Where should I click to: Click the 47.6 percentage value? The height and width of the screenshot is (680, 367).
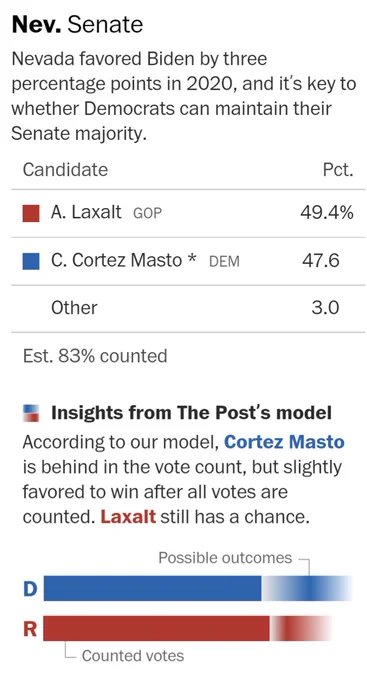(321, 260)
